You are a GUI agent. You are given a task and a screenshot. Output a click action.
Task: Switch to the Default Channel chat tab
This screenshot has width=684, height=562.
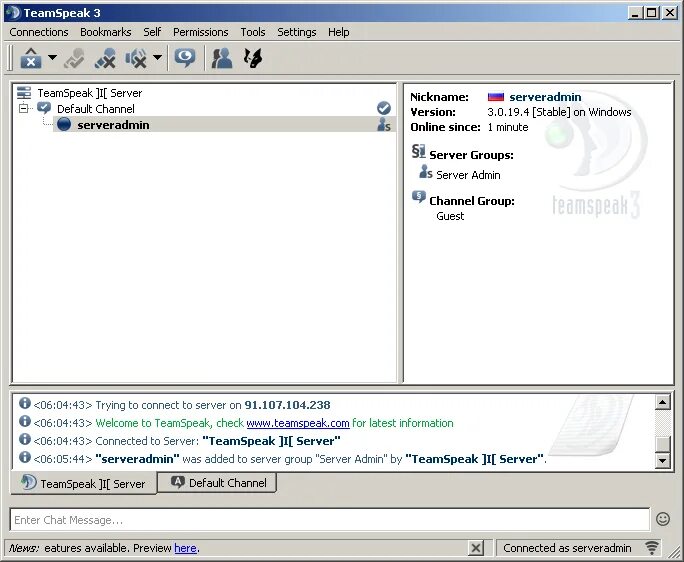(217, 483)
